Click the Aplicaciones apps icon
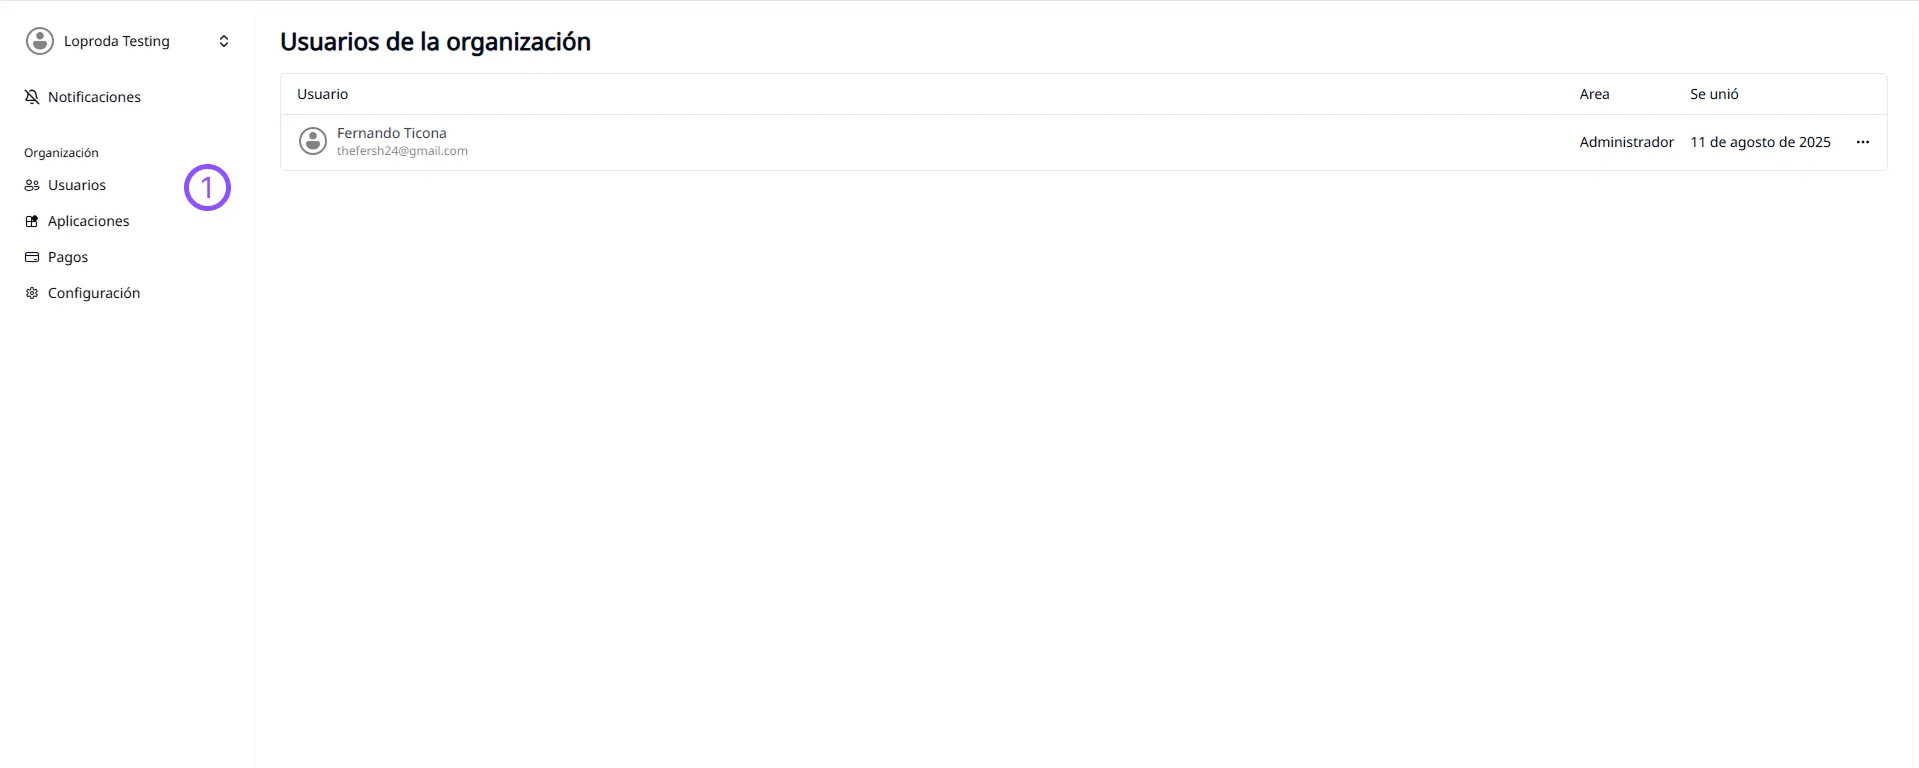The image size is (1919, 768). coord(32,221)
